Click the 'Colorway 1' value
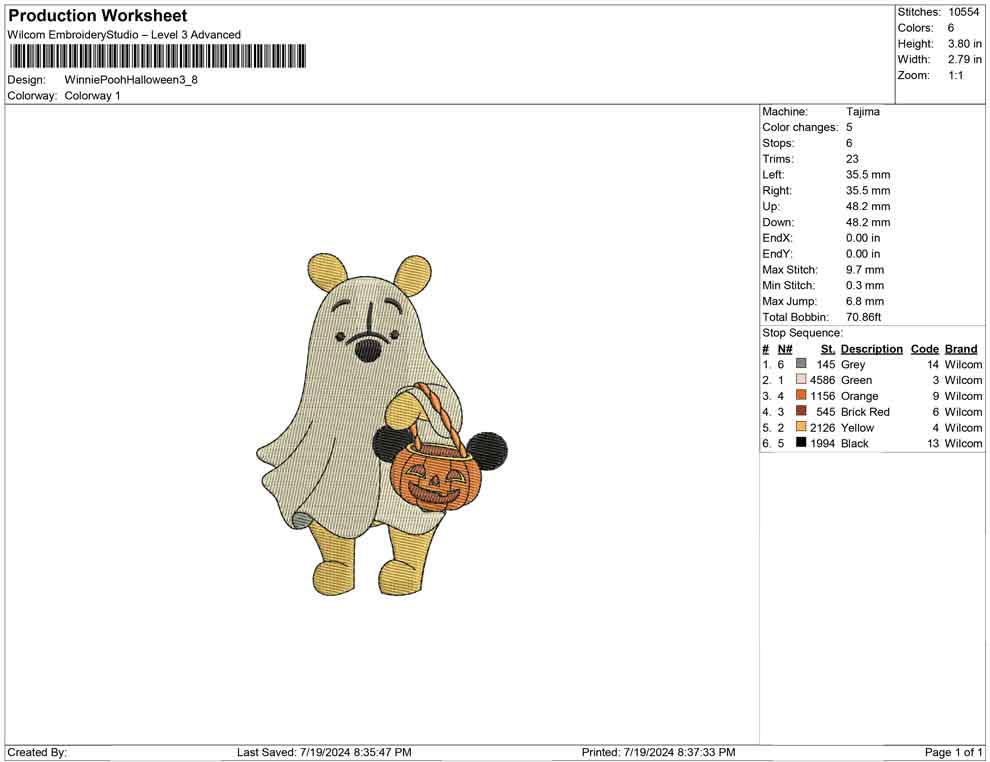This screenshot has height=762, width=990. click(x=92, y=96)
